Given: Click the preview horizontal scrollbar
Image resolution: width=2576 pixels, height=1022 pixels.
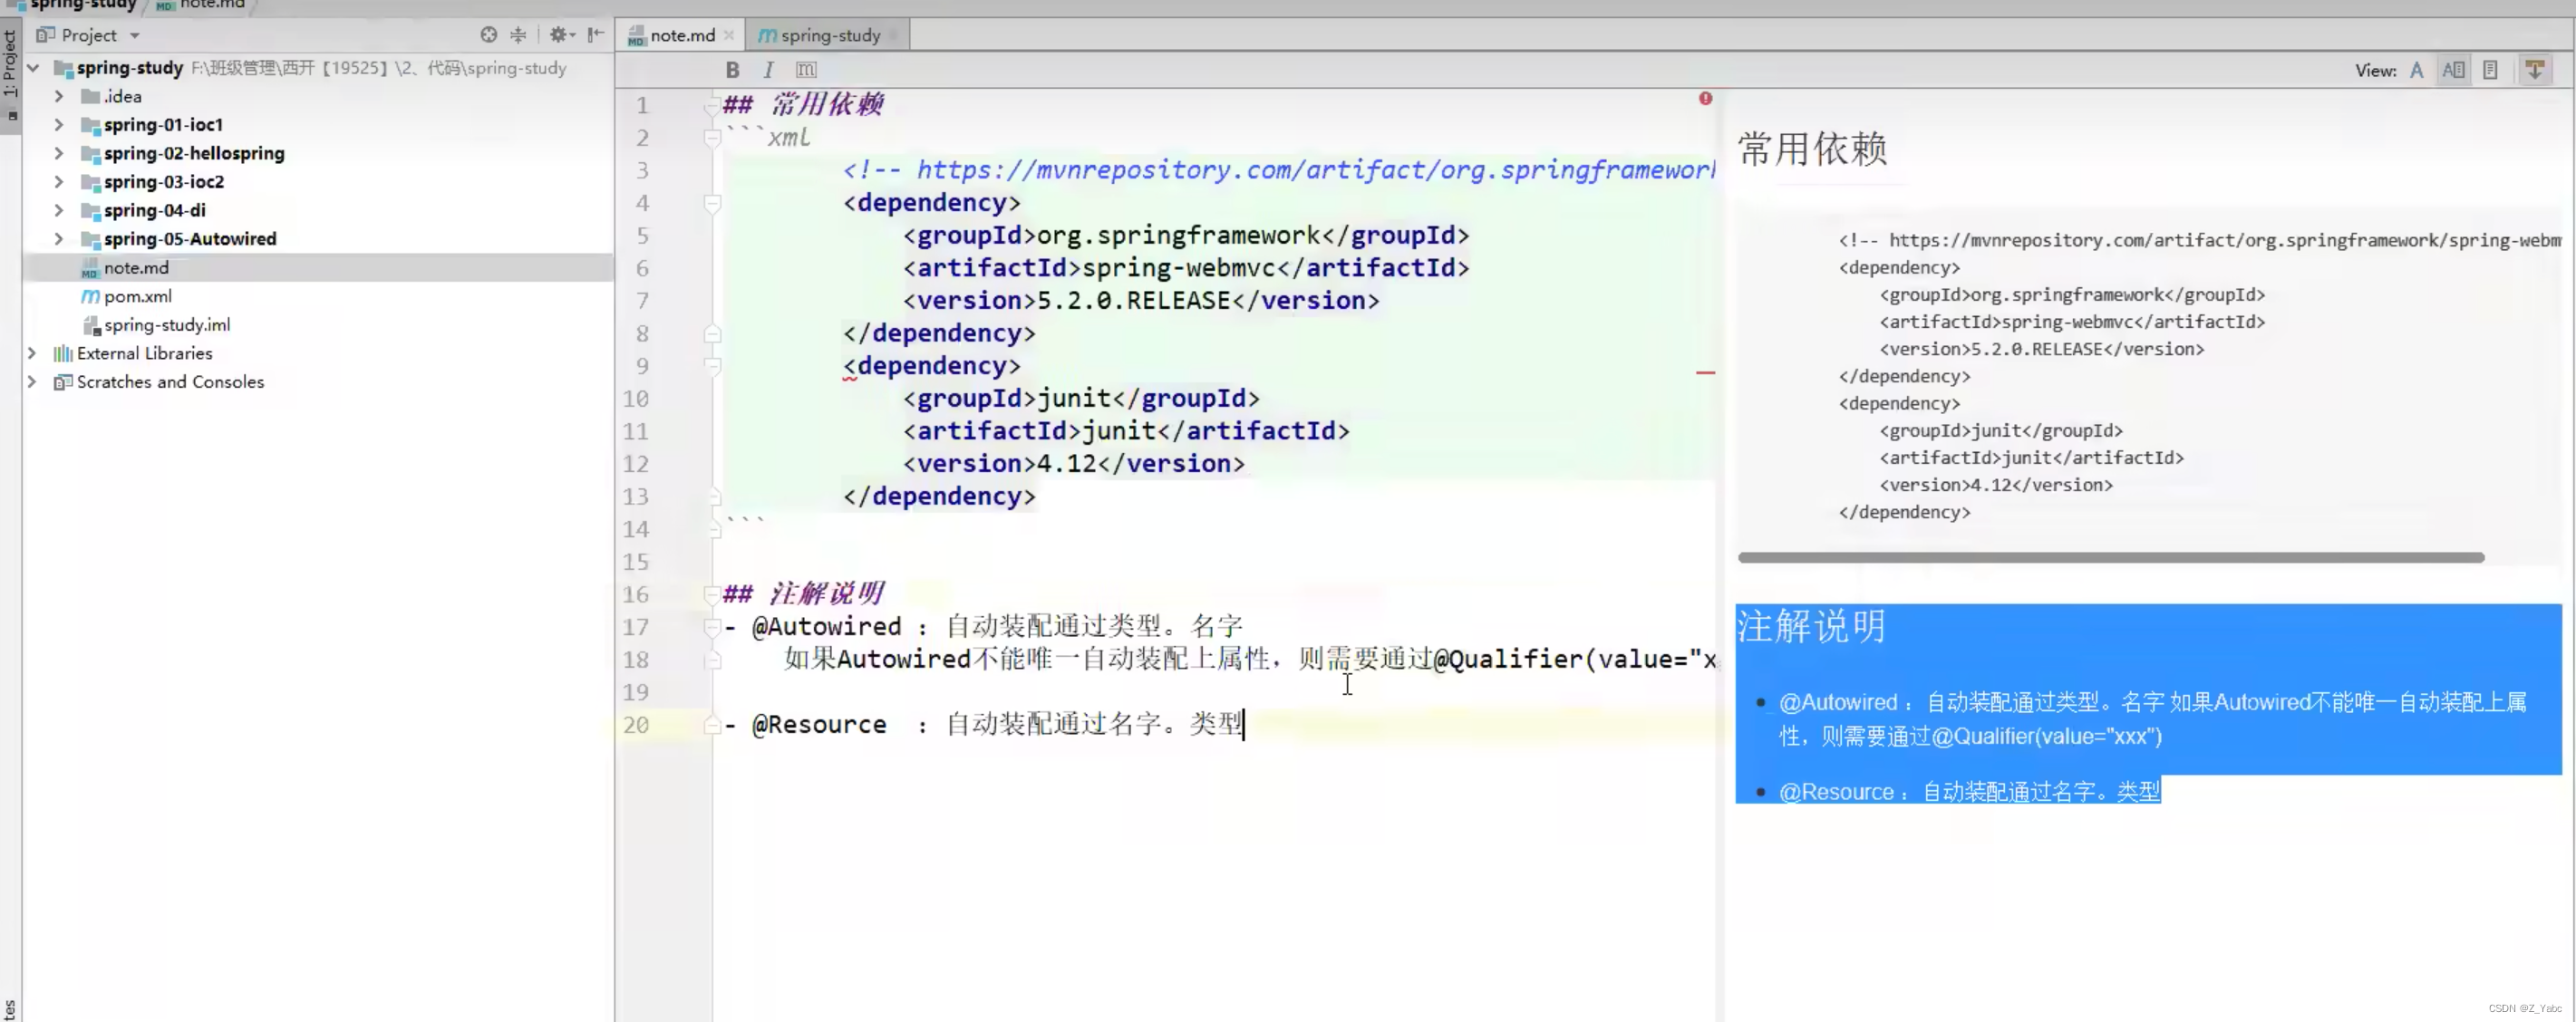Looking at the screenshot, I should pyautogui.click(x=2110, y=557).
